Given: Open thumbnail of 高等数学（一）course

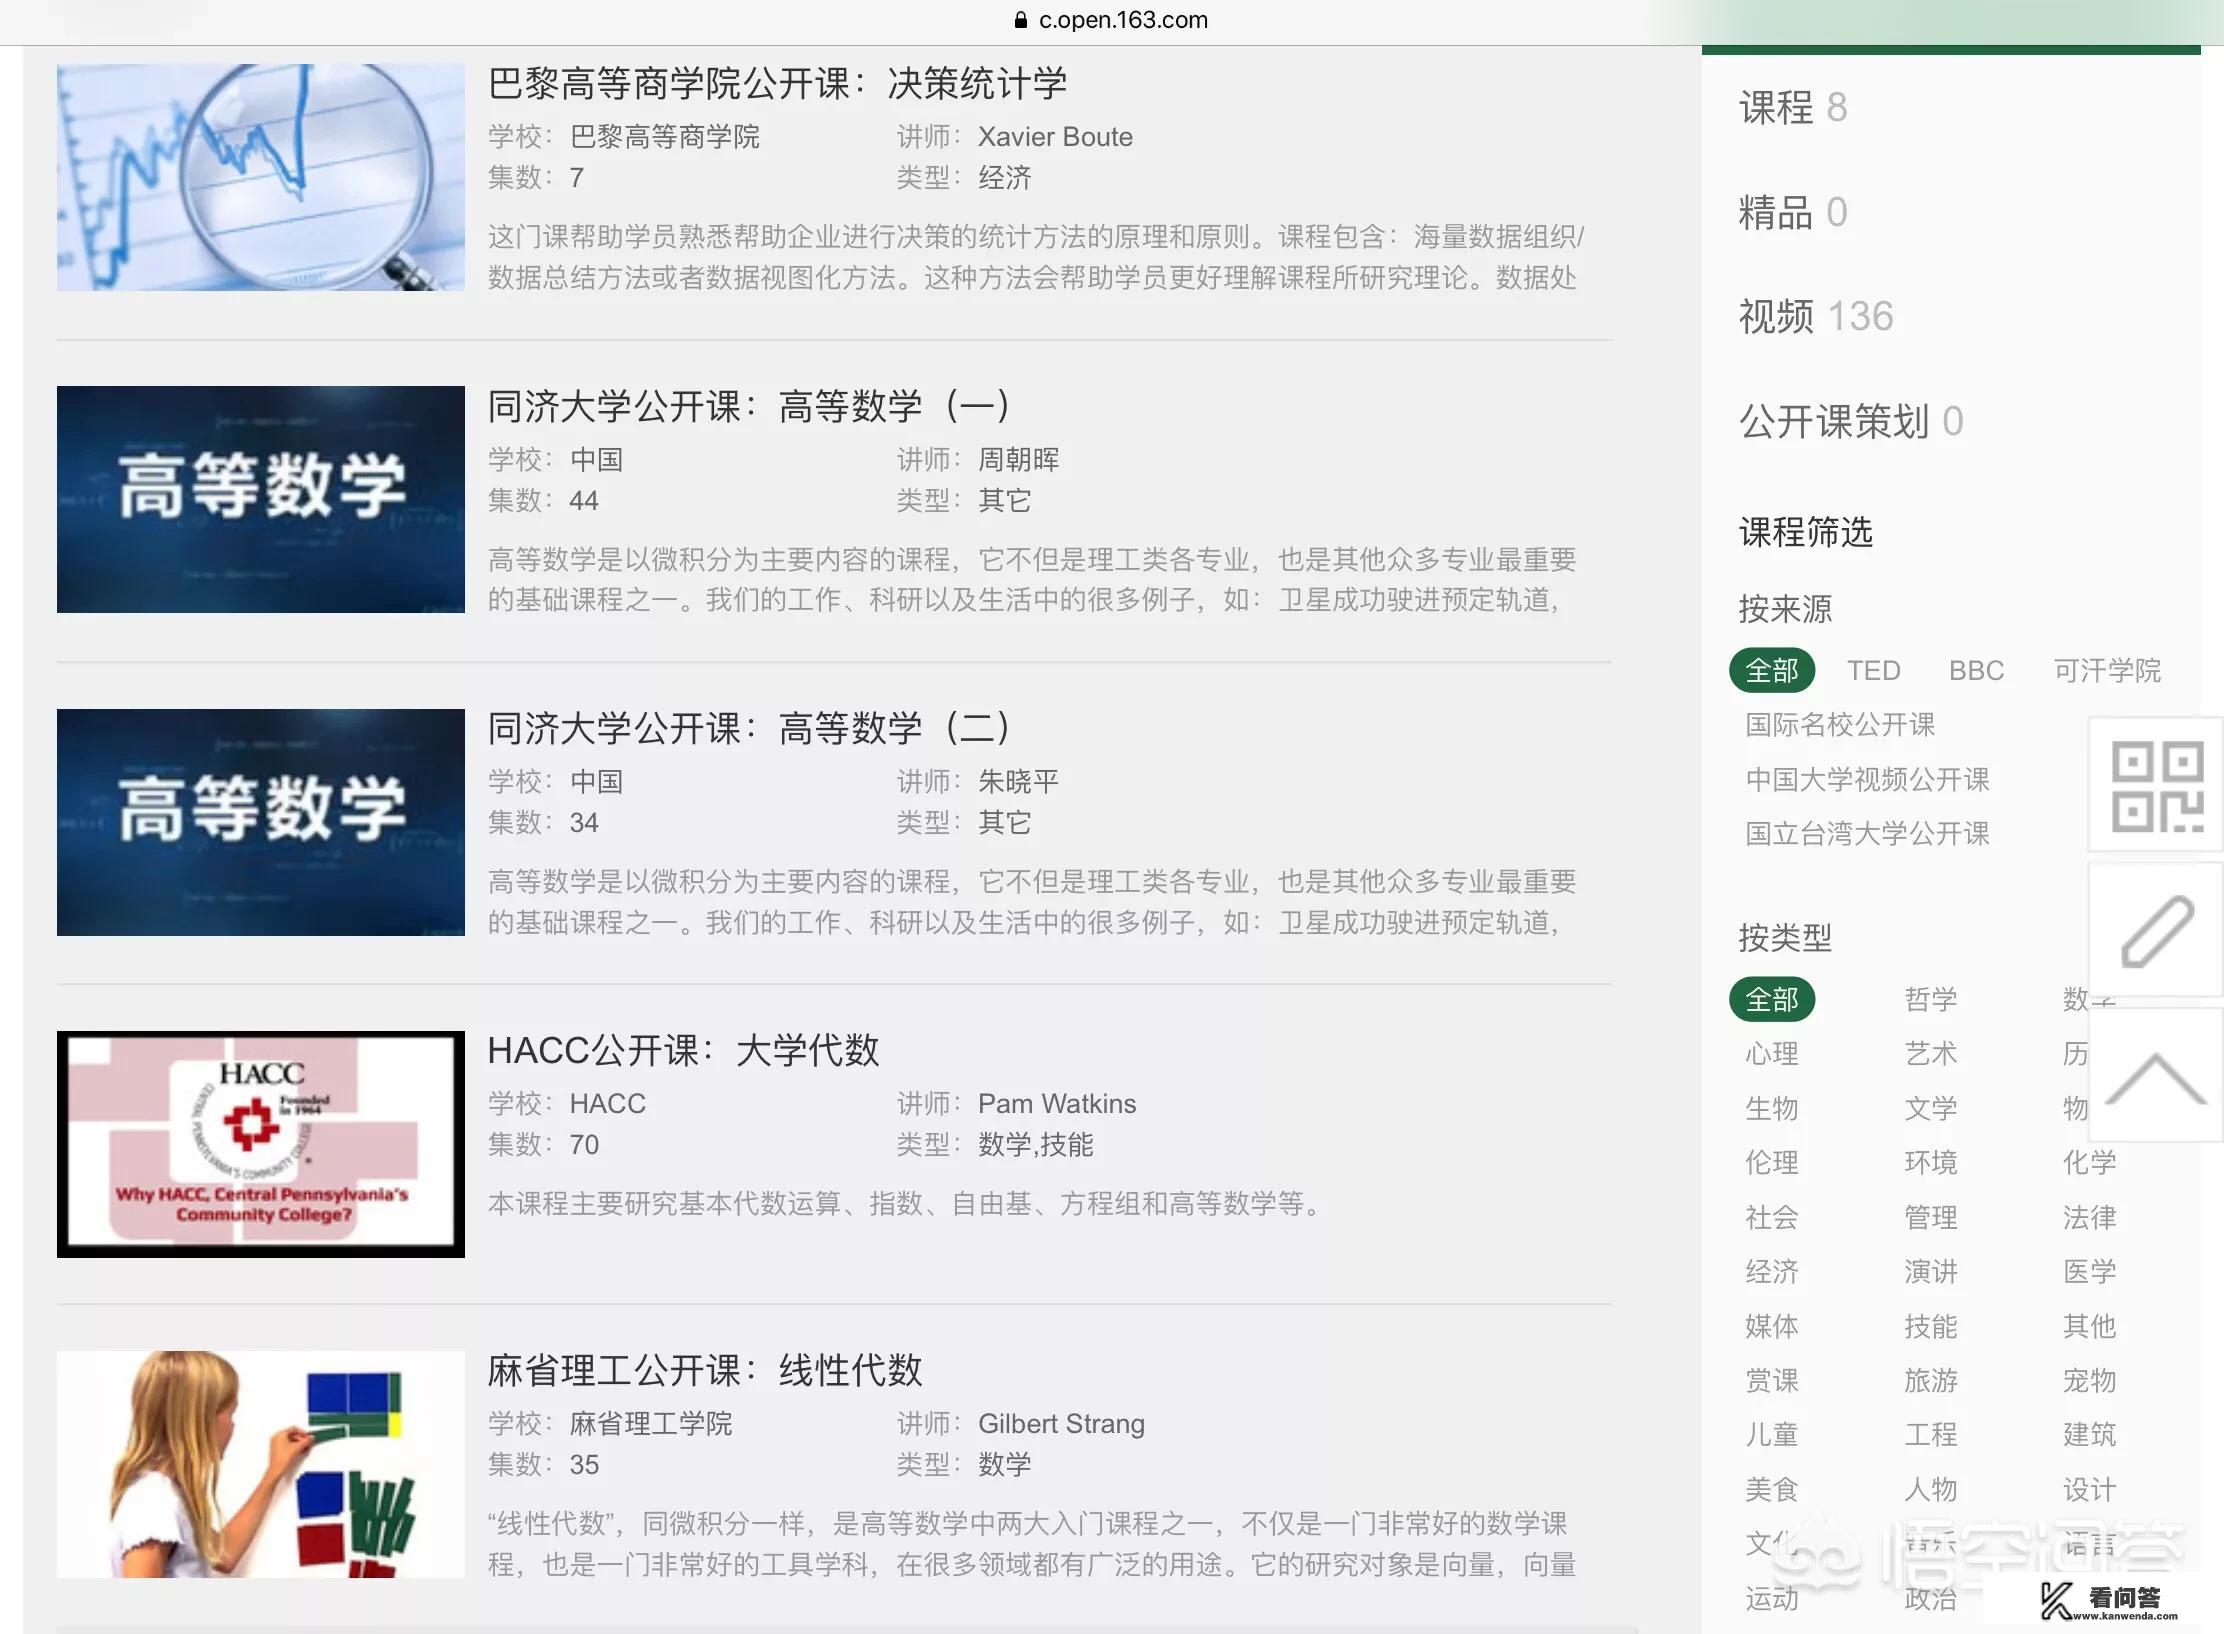Looking at the screenshot, I should tap(261, 499).
